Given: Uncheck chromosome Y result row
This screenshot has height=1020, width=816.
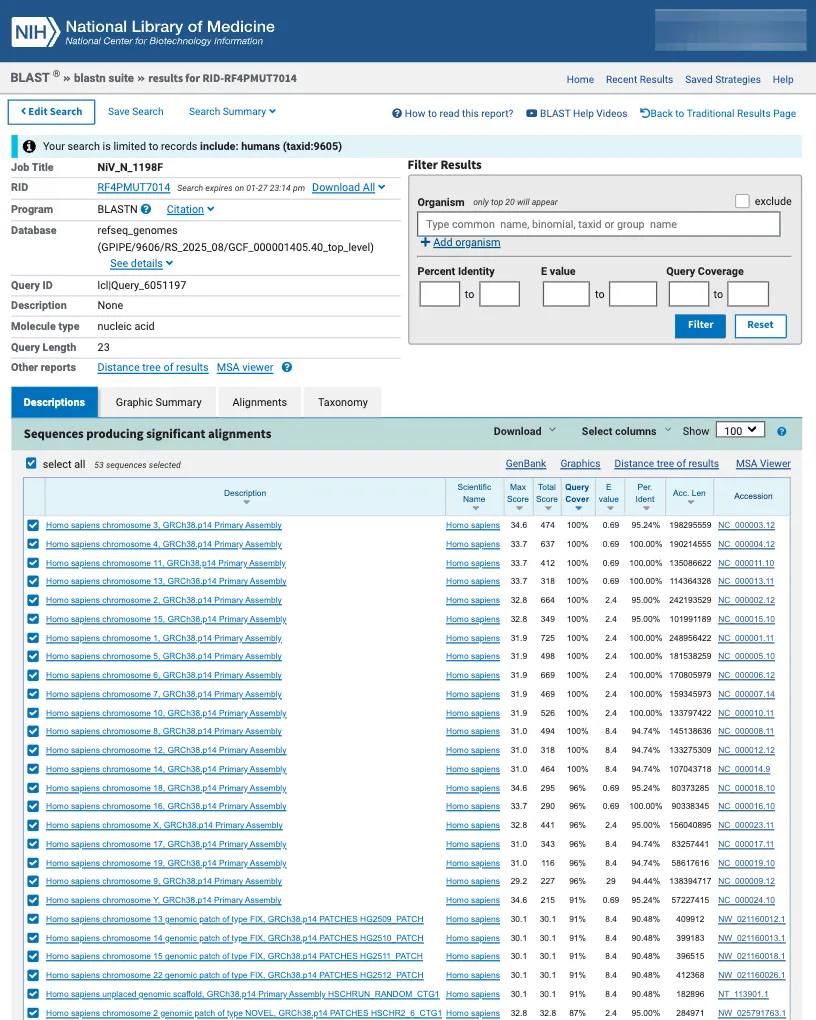Looking at the screenshot, I should point(33,900).
